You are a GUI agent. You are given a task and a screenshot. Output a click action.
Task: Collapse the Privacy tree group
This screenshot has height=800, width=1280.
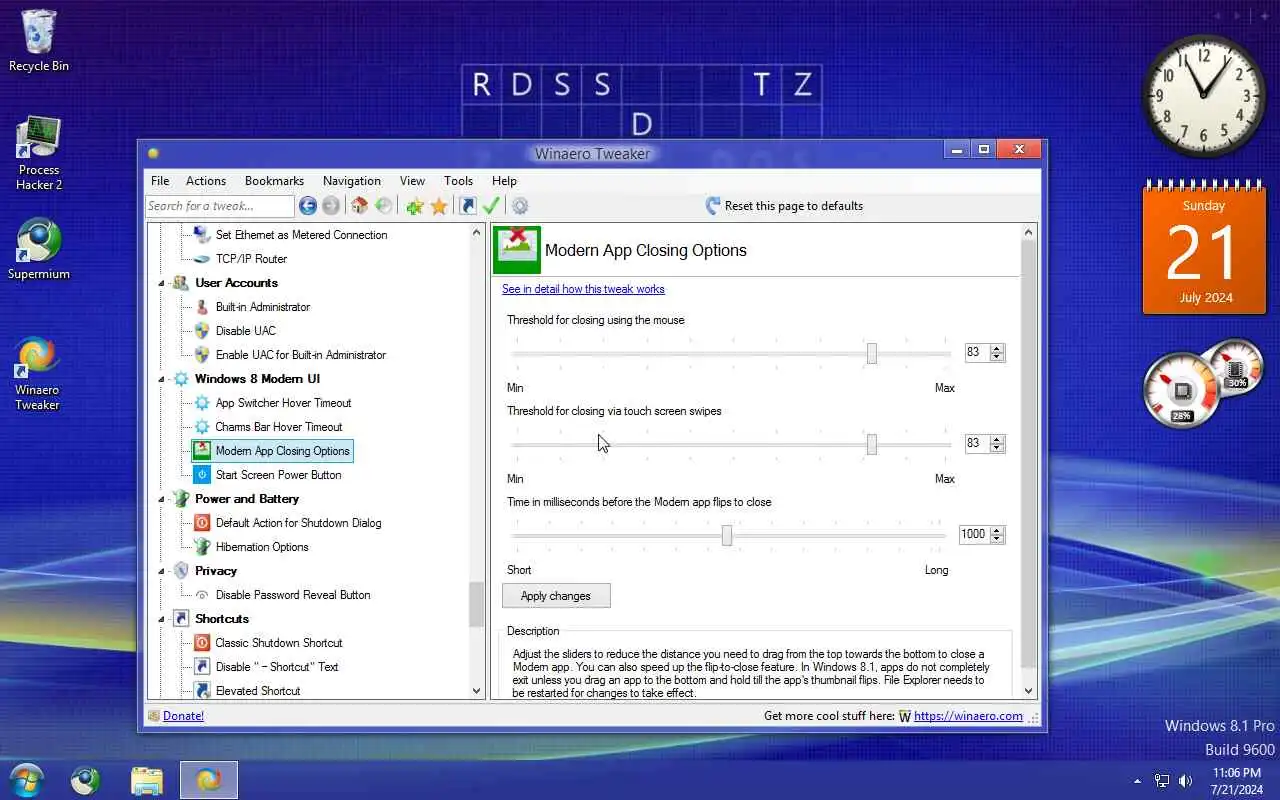[x=161, y=571]
